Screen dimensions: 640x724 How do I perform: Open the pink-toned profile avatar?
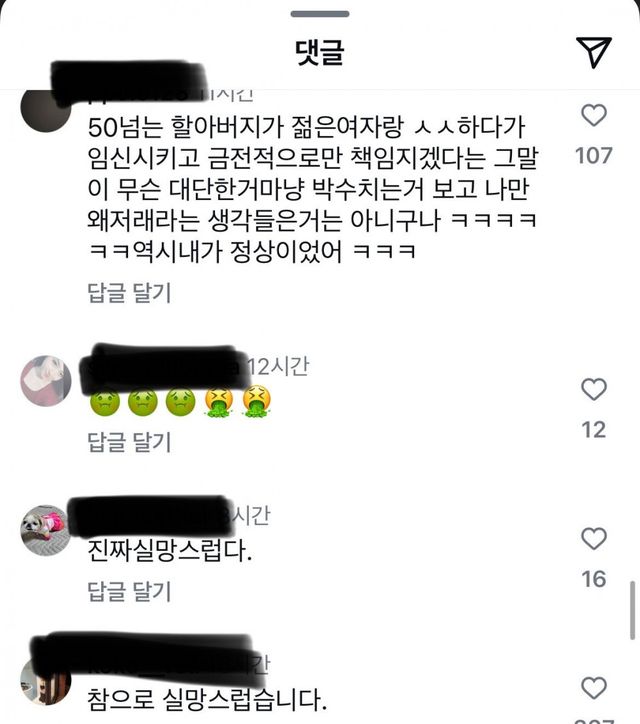(x=46, y=381)
